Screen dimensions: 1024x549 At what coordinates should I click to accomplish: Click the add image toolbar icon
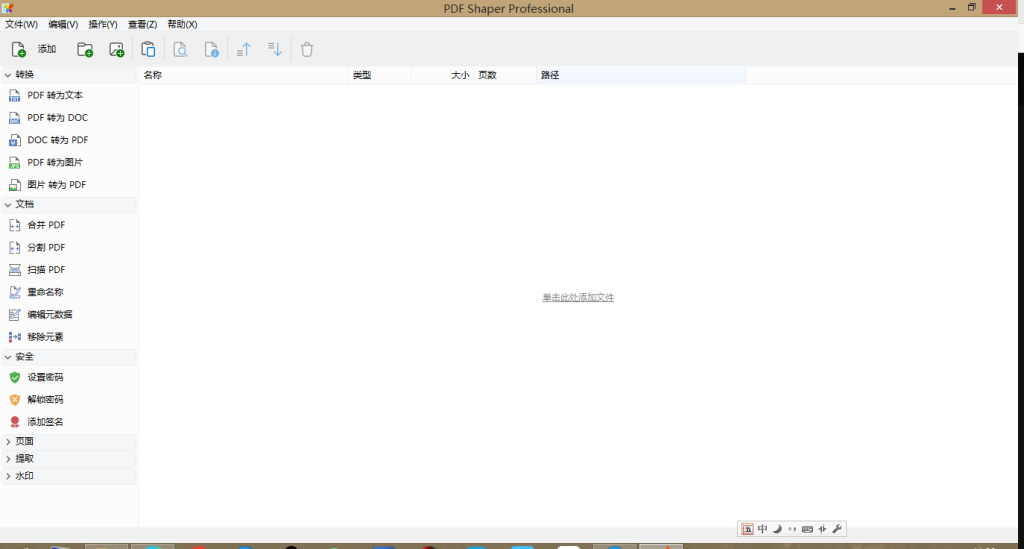click(116, 50)
